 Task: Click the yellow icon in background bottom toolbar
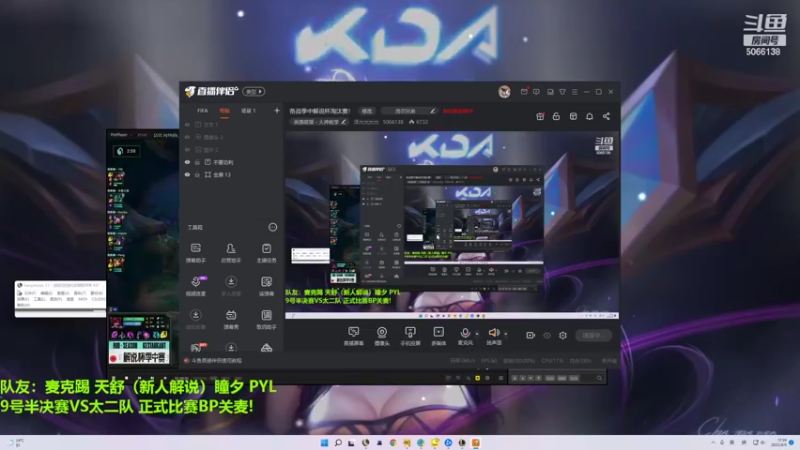coord(478,378)
